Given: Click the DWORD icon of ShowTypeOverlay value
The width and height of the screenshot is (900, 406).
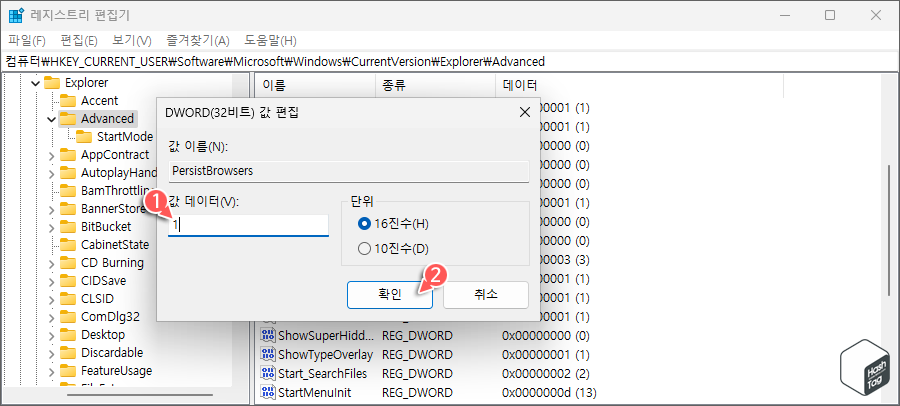Looking at the screenshot, I should point(268,354).
